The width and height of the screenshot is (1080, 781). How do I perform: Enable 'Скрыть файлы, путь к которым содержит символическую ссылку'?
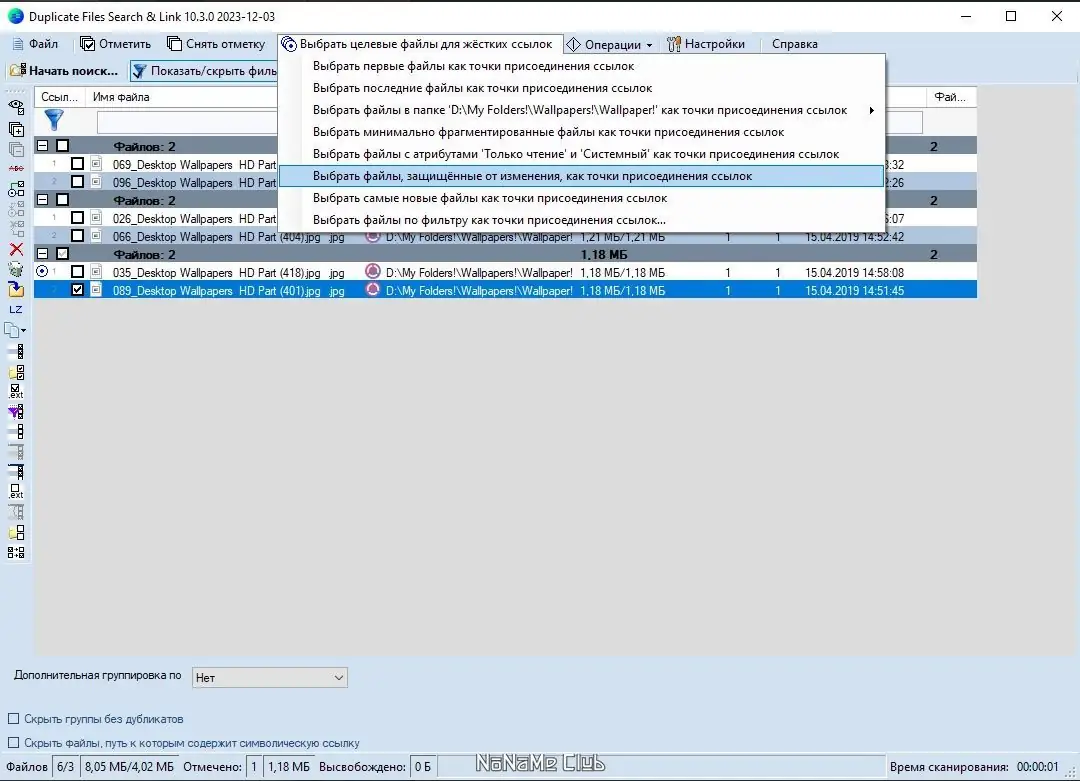13,742
